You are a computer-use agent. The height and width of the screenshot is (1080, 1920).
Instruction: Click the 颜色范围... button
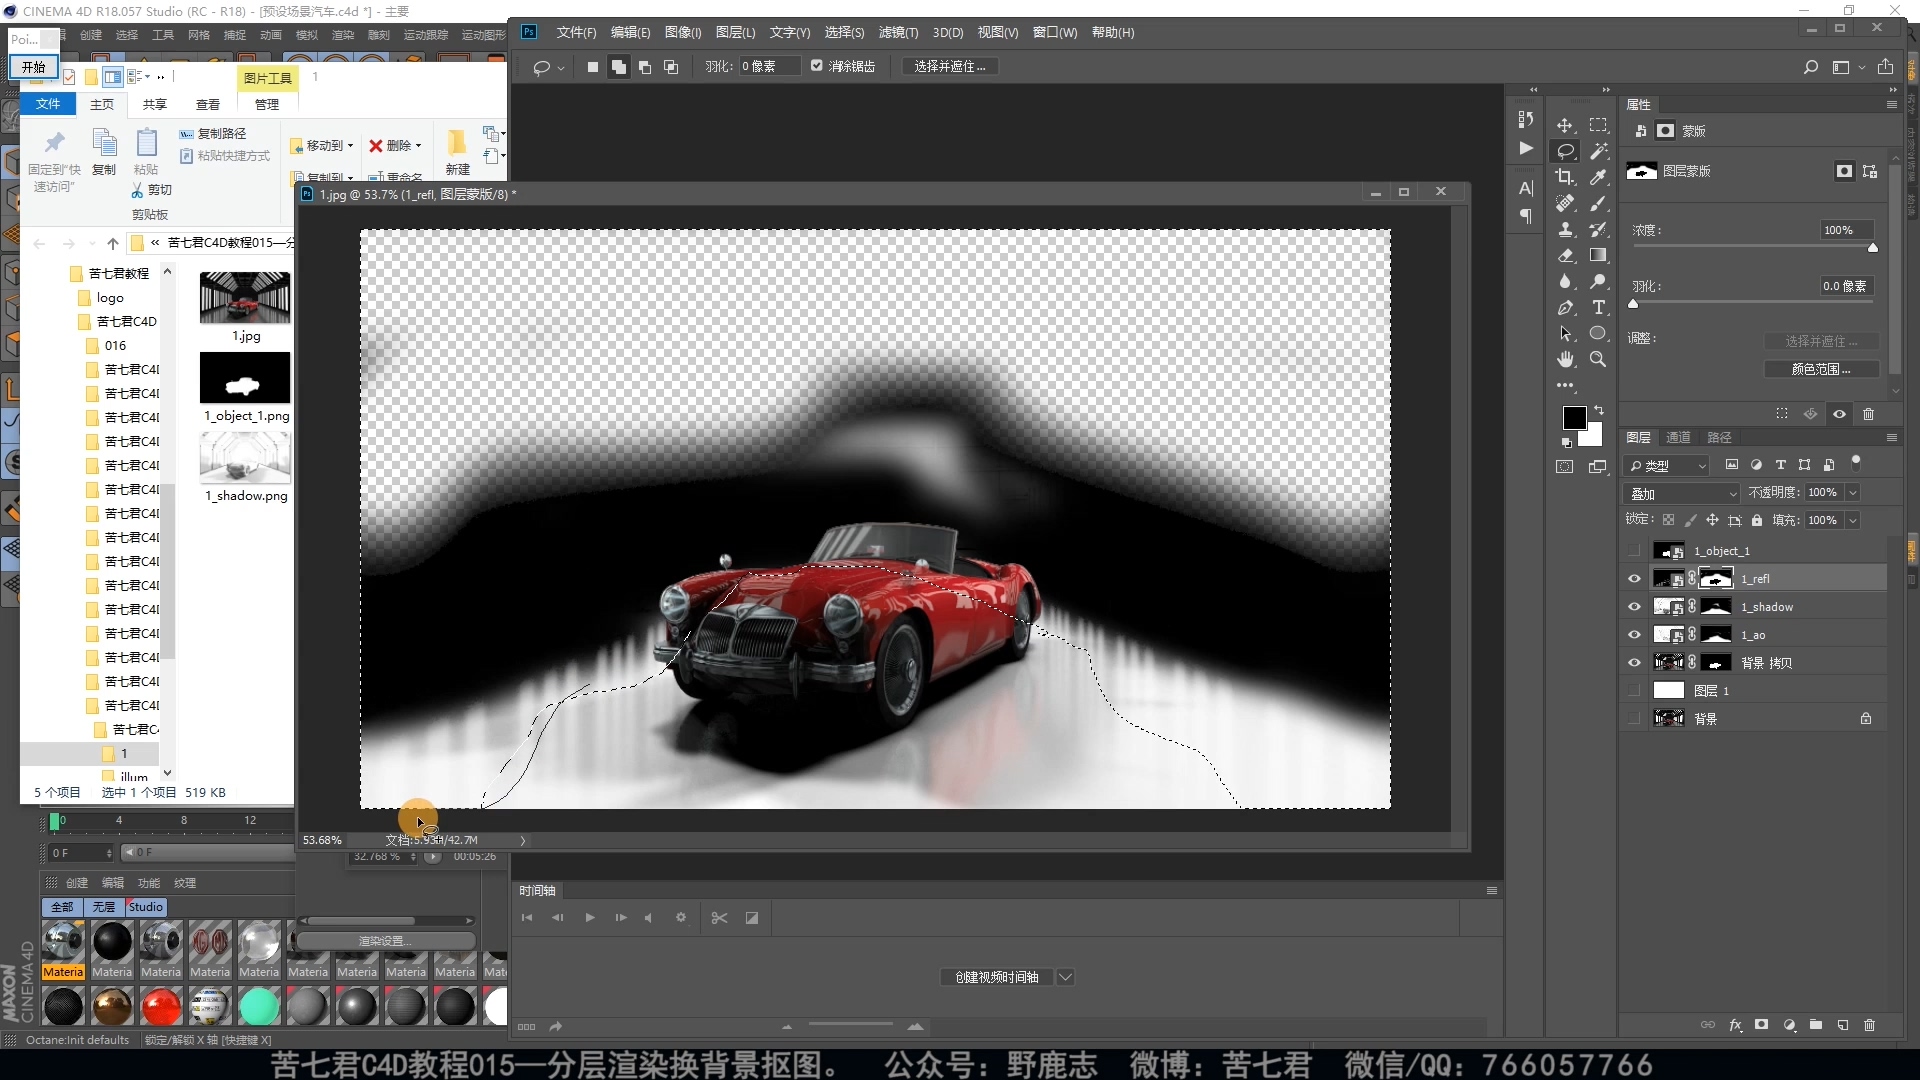click(x=1820, y=369)
